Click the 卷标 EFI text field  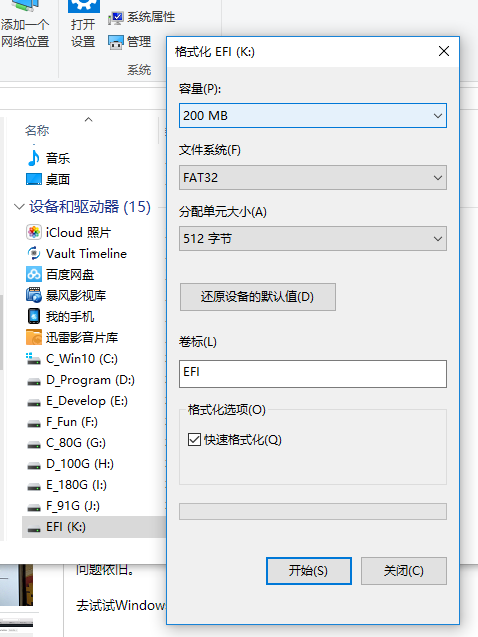313,374
